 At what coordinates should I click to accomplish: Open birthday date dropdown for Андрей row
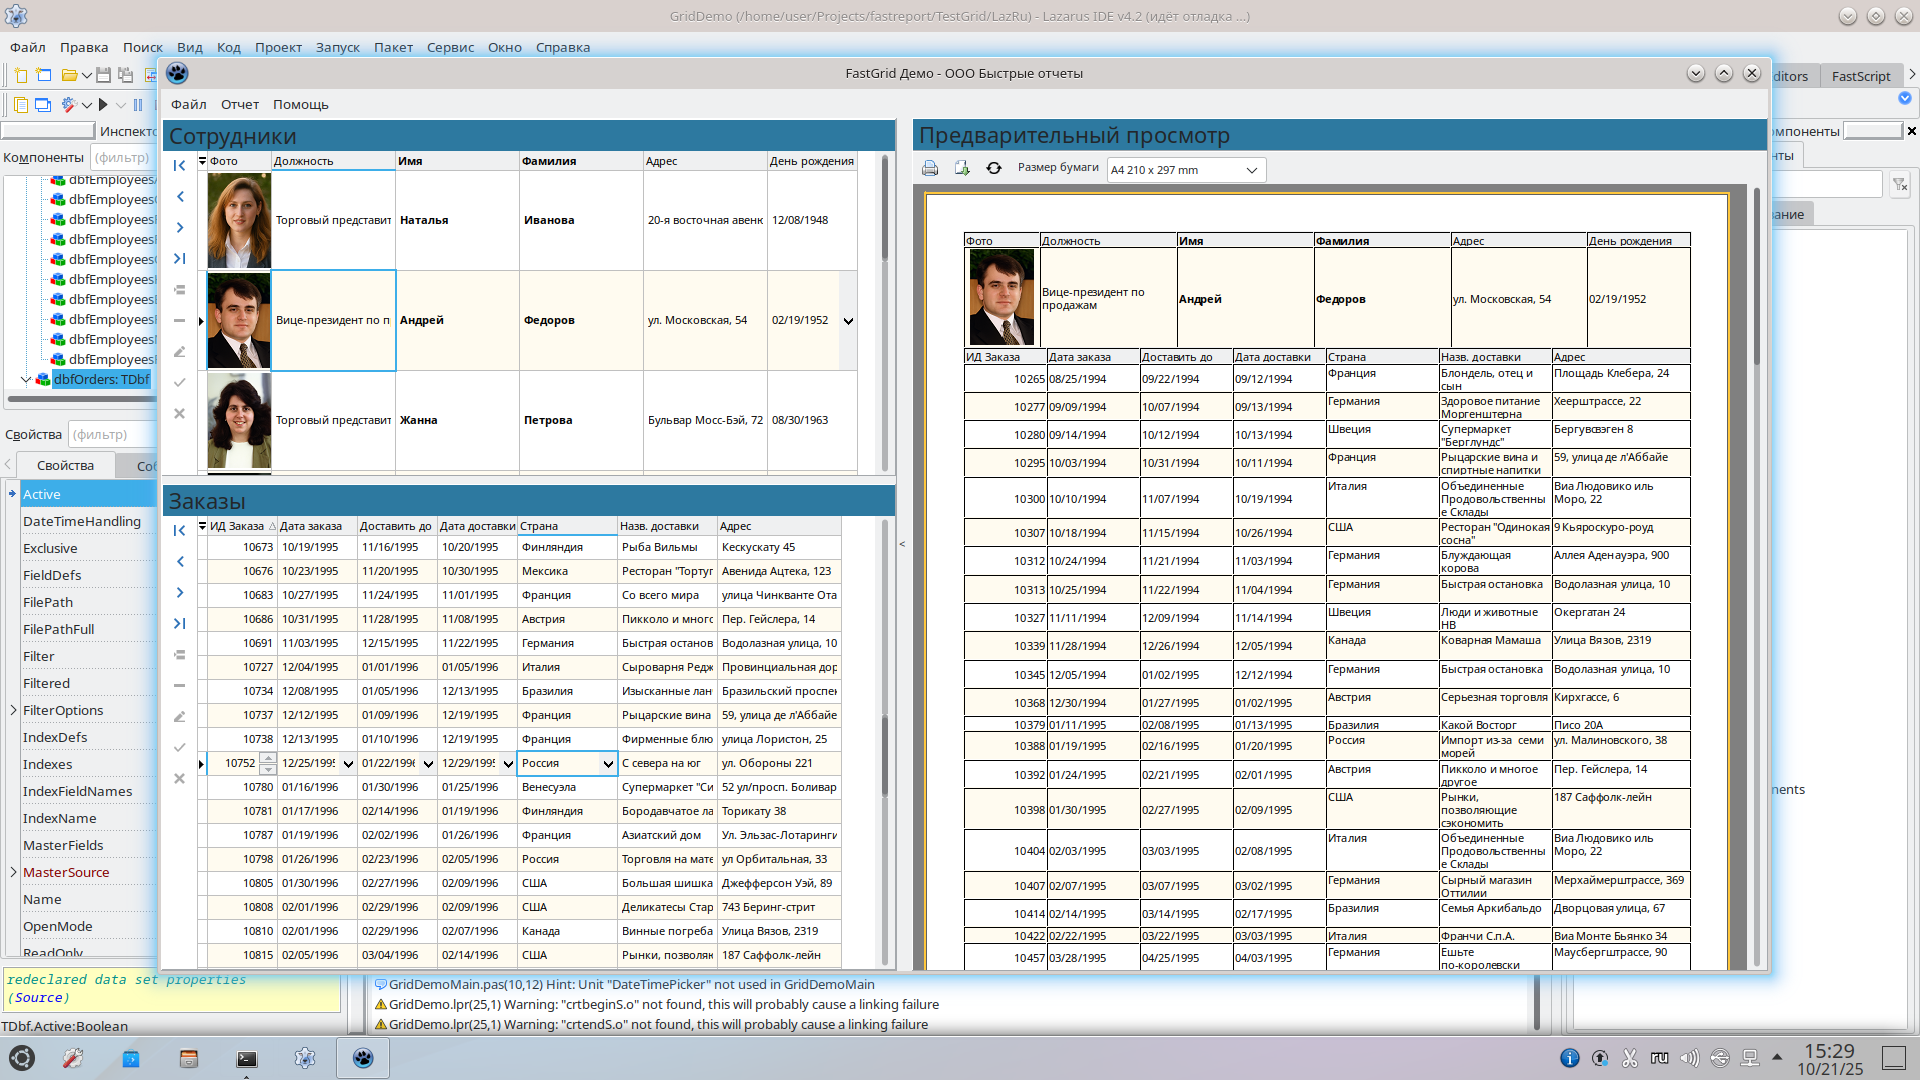[x=848, y=321]
